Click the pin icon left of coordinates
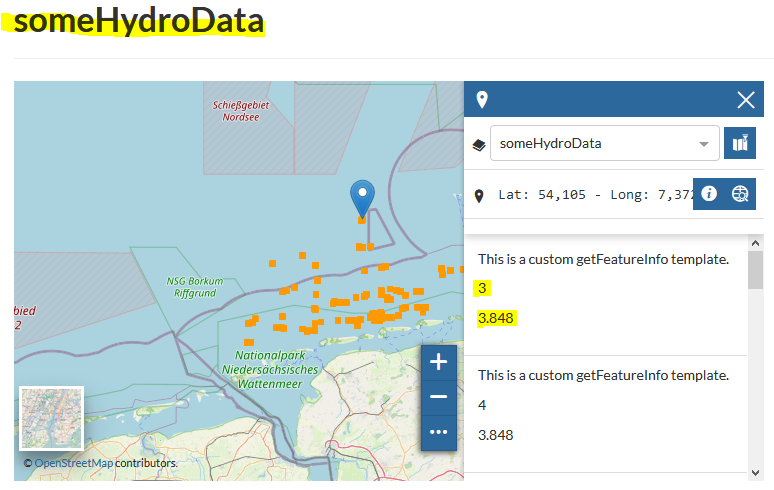Viewport: 774px width, 490px height. [x=479, y=196]
